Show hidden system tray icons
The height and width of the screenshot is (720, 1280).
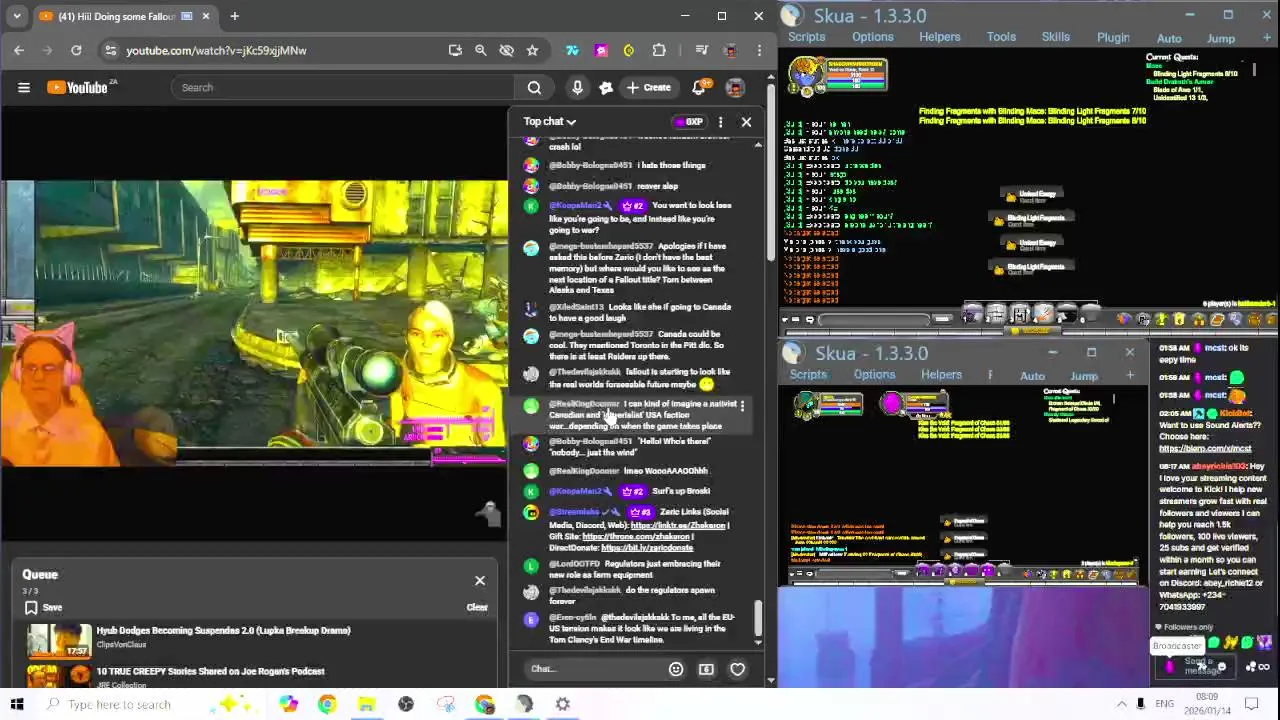(1121, 704)
